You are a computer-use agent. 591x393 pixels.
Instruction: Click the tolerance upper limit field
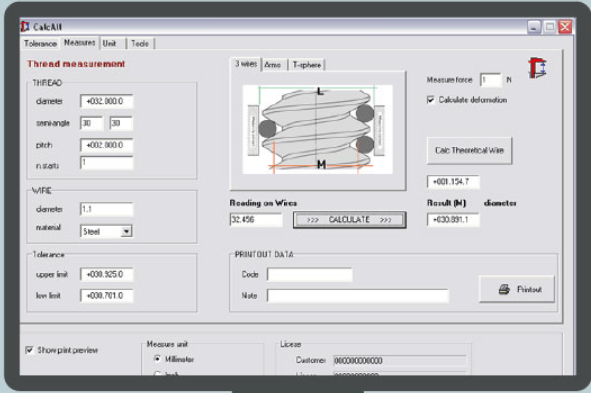(x=107, y=274)
